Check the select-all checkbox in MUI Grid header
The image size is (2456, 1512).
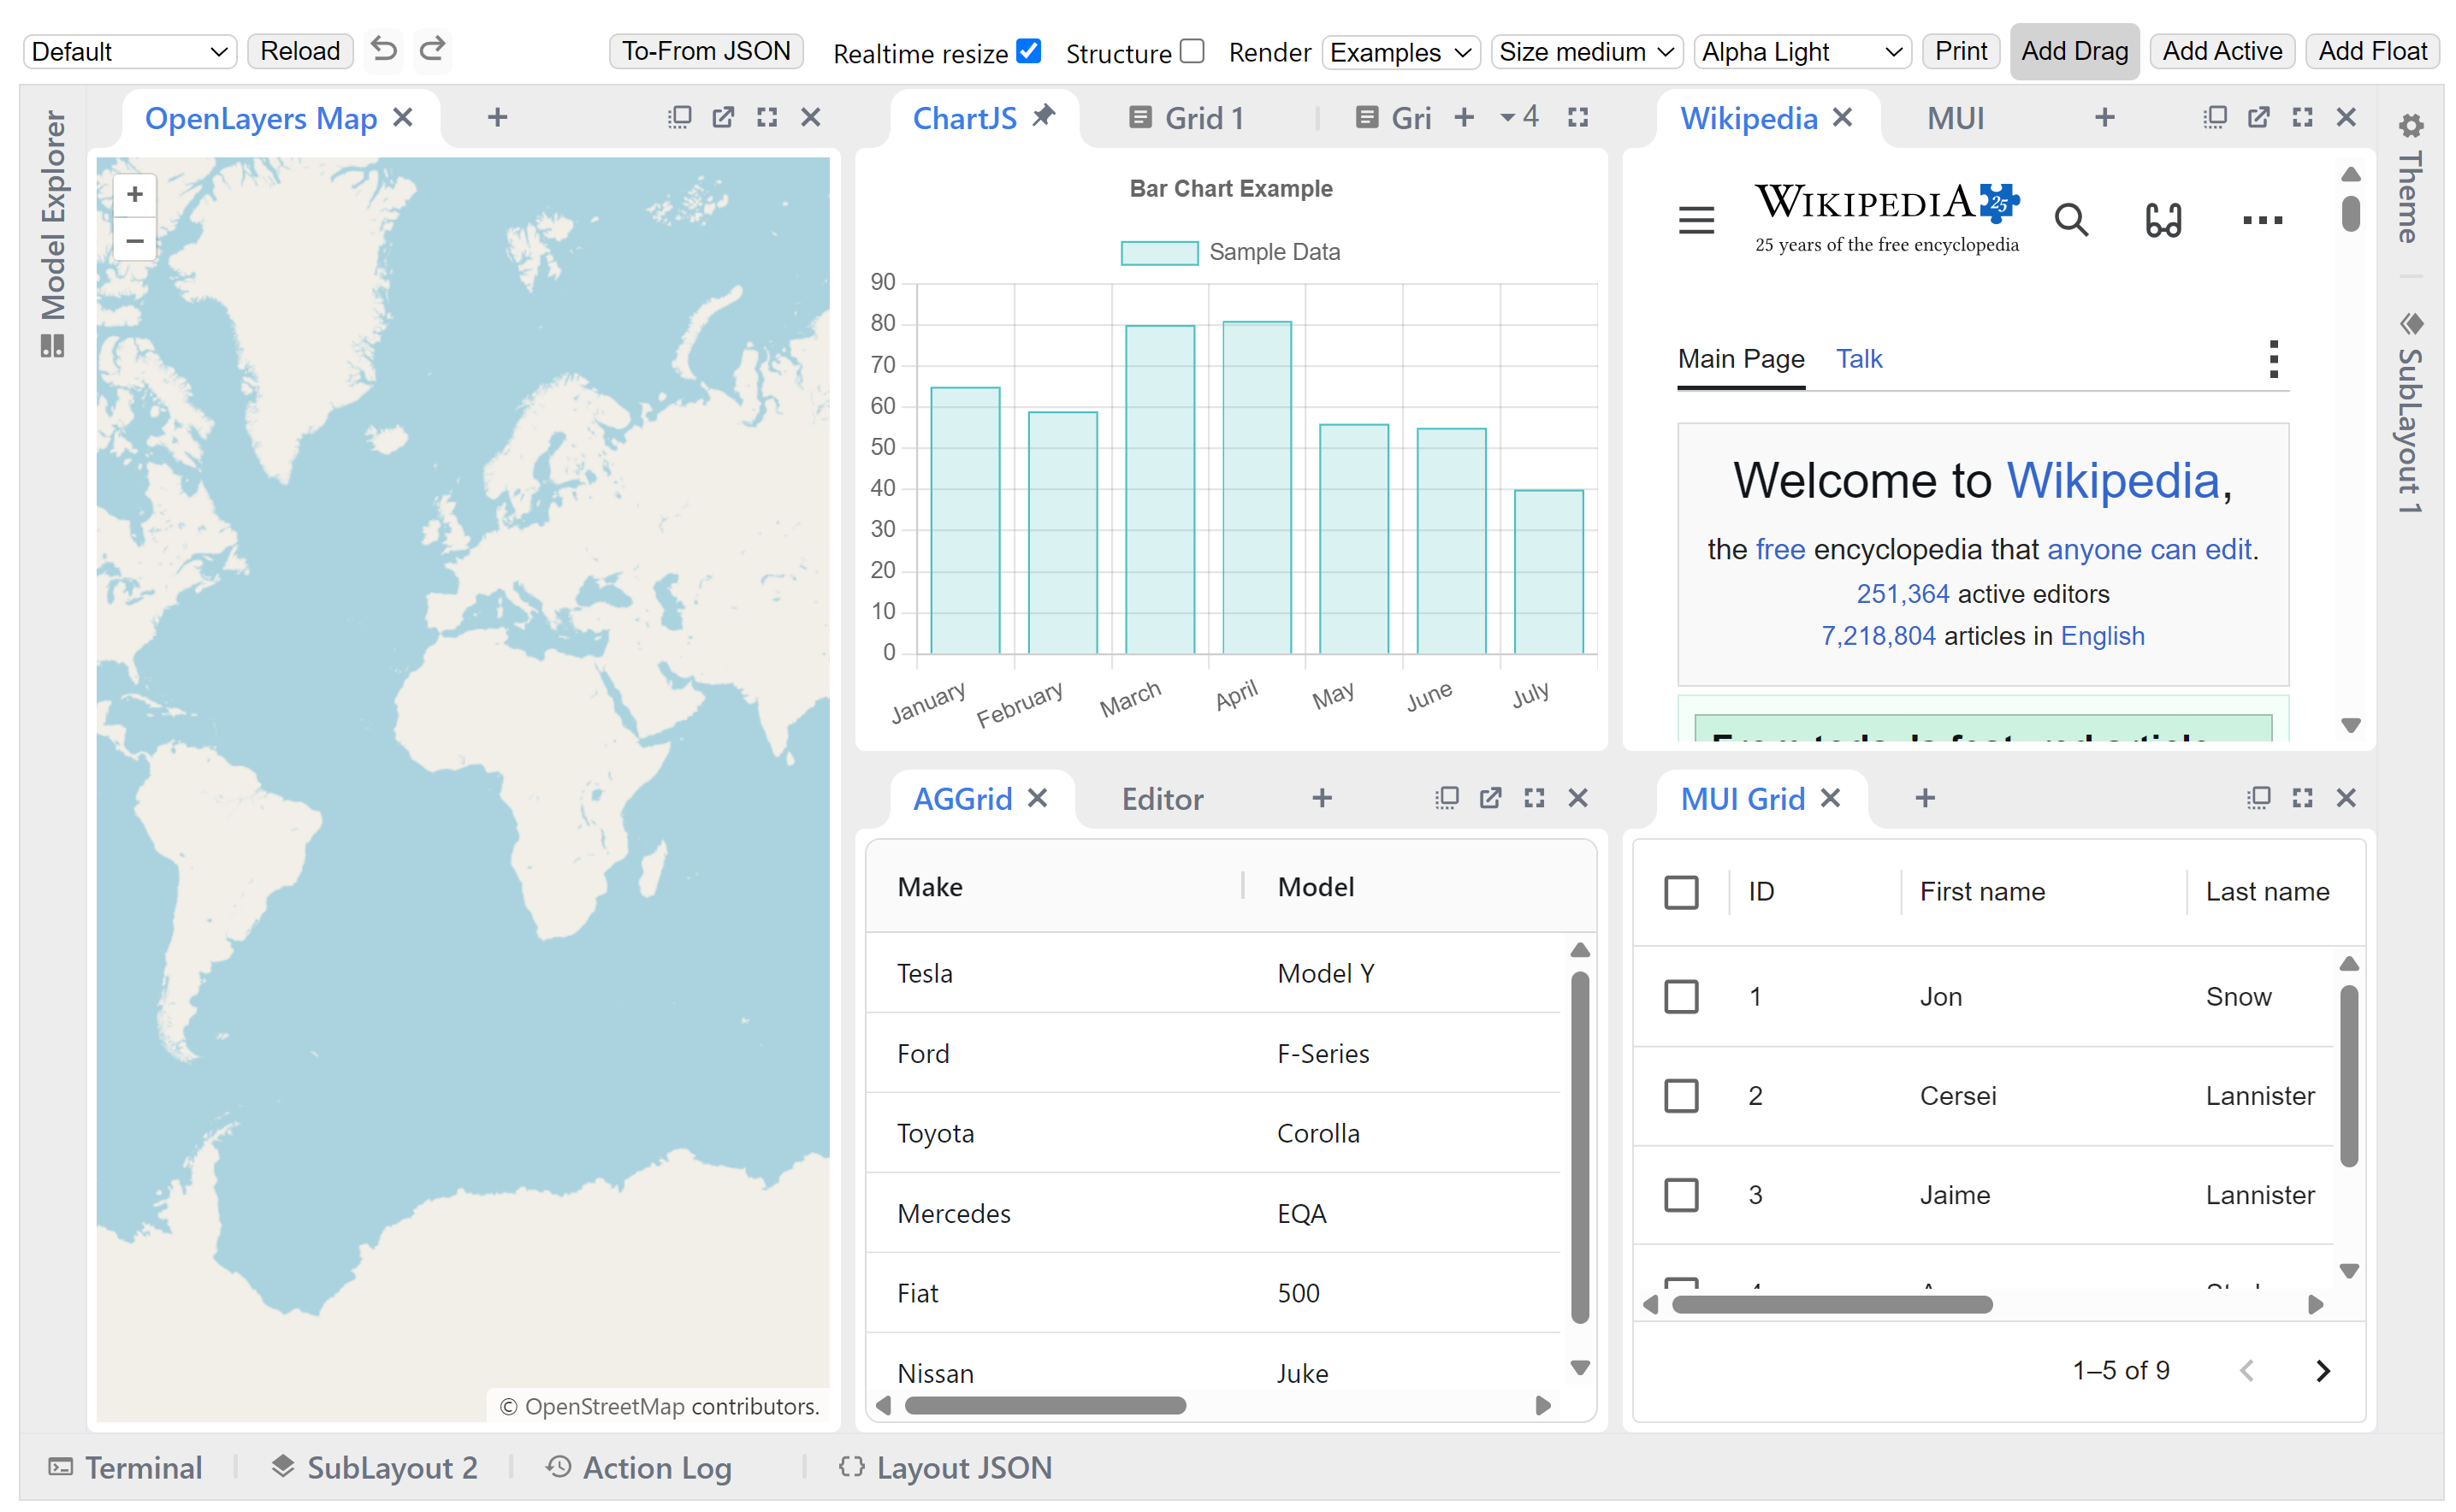[1681, 892]
